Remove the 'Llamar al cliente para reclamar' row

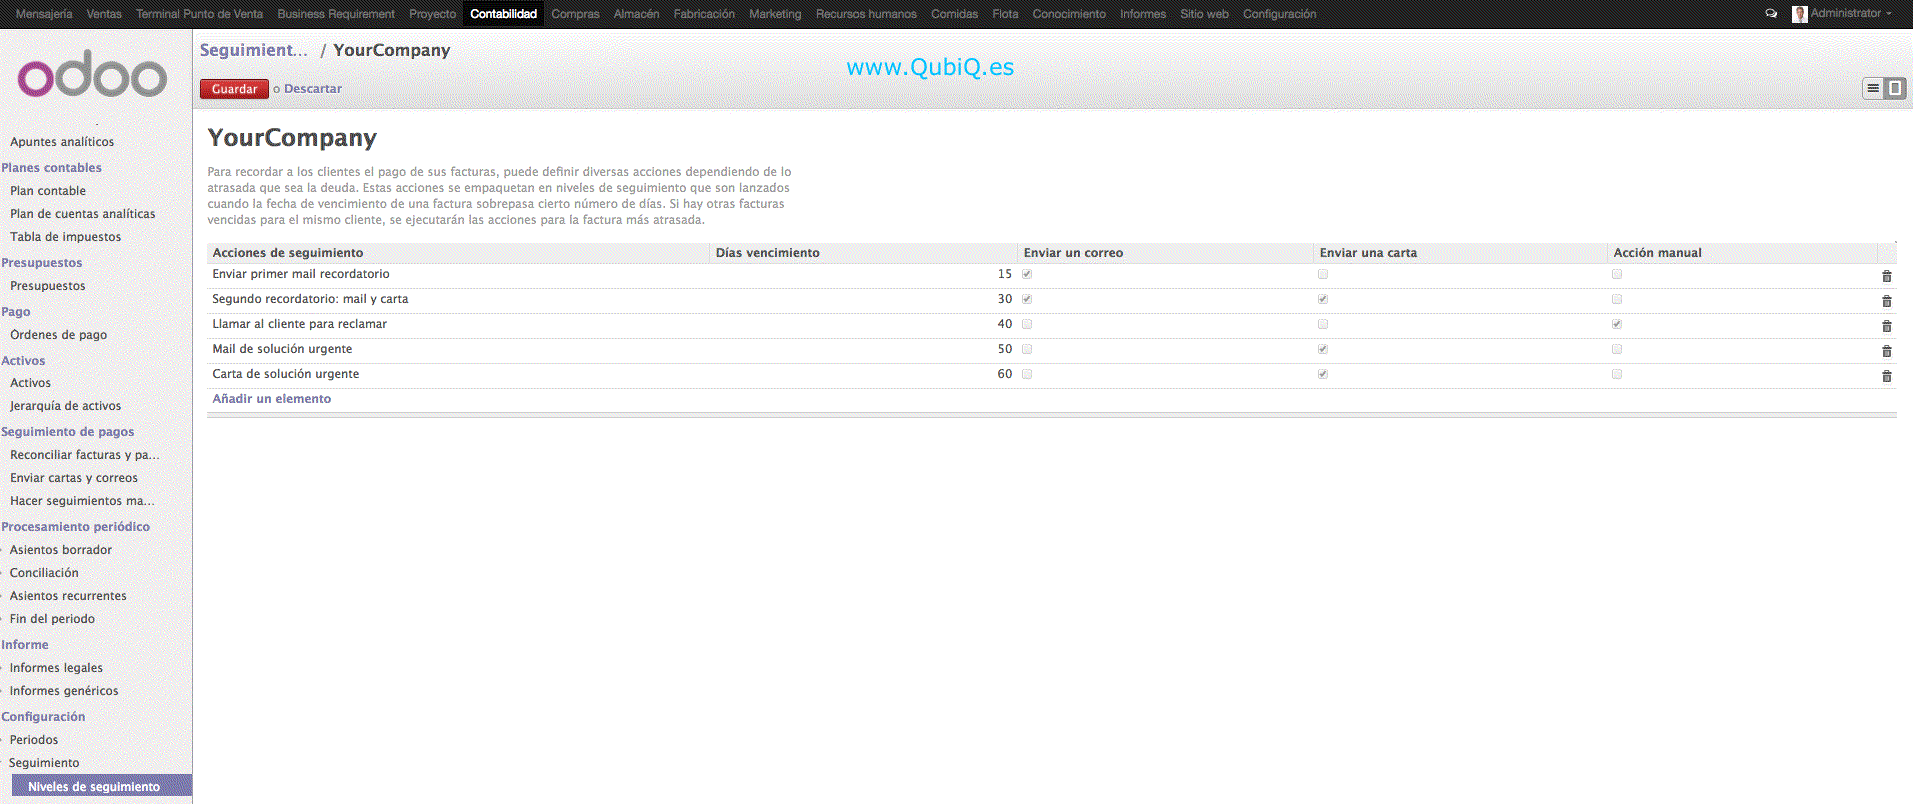point(1886,326)
